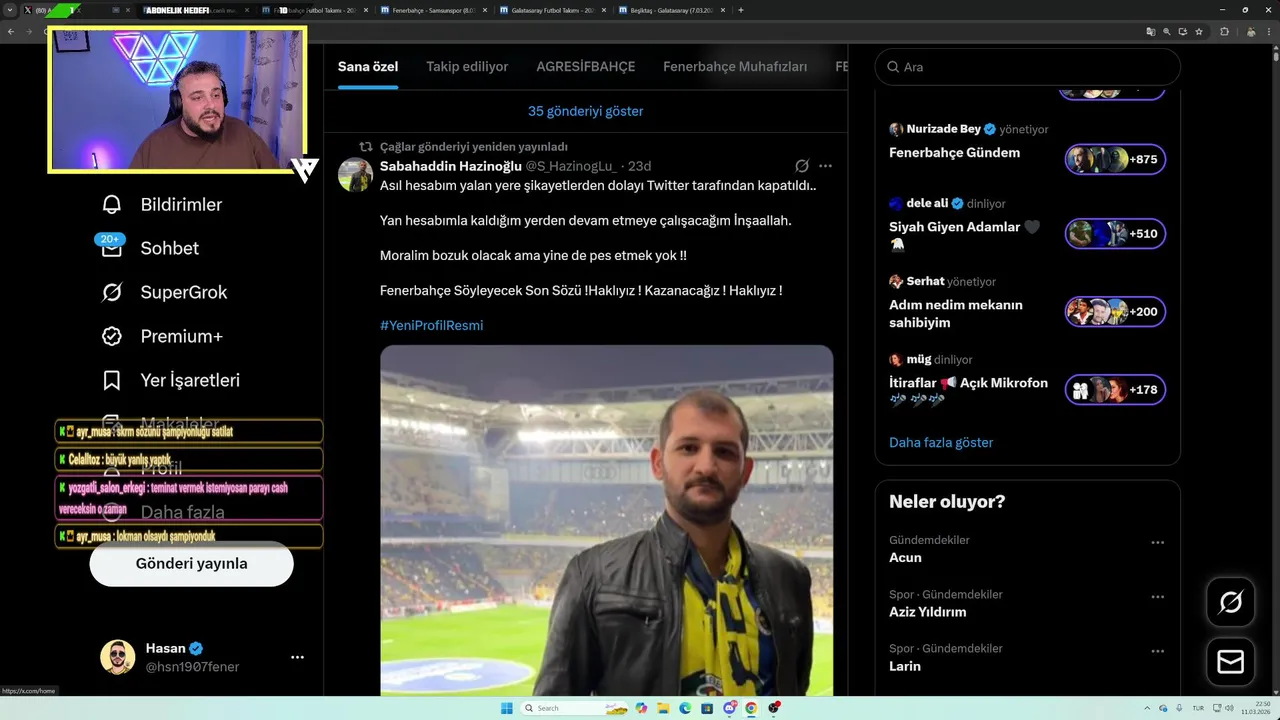Screen dimensions: 1280x720
Task: Join Adım nedim mekanın sahibiyim space +200
Action: pos(1115,312)
